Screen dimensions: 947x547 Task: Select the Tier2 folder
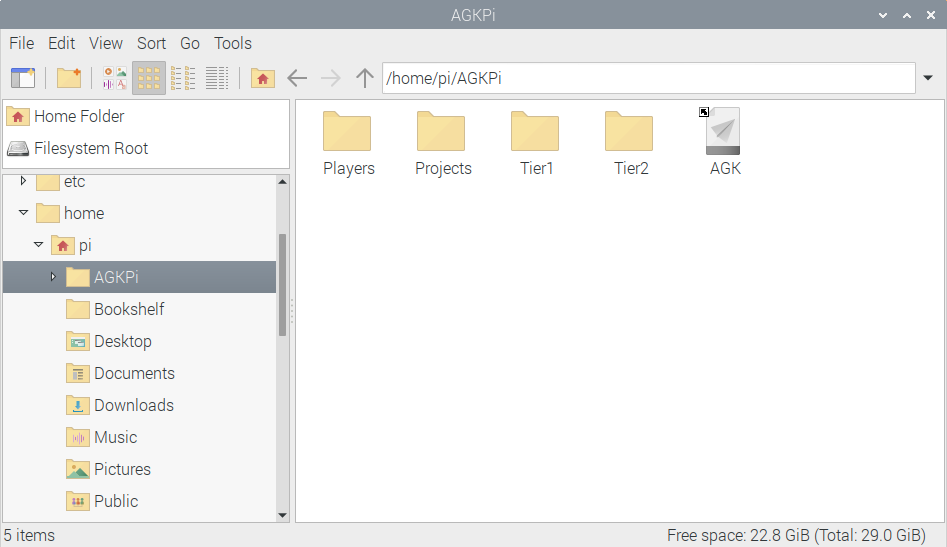[630, 133]
